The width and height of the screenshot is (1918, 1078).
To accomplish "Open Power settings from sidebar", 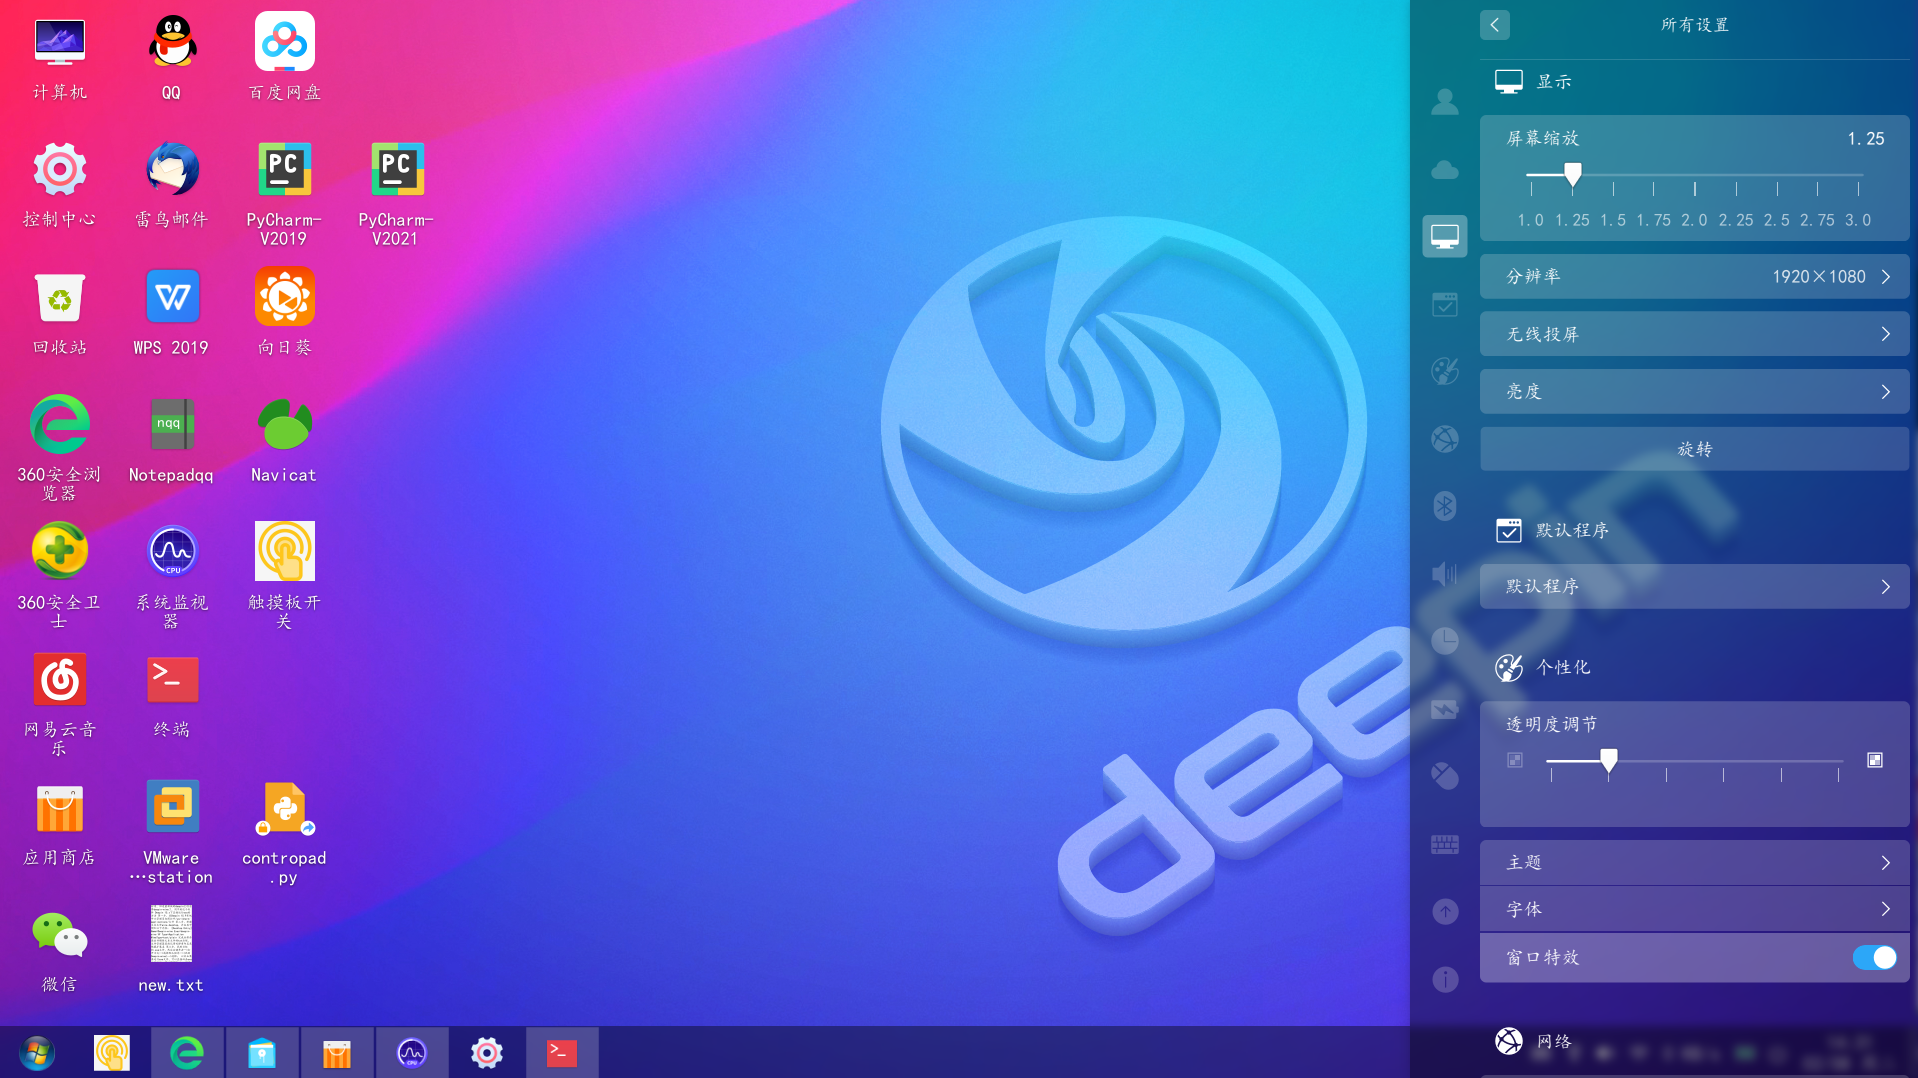I will [1444, 710].
